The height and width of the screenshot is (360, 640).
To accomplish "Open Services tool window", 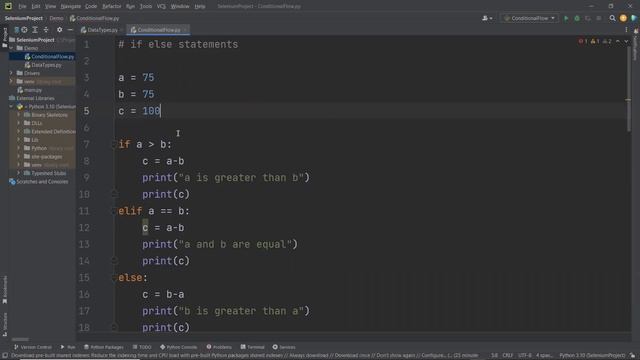I will (284, 347).
